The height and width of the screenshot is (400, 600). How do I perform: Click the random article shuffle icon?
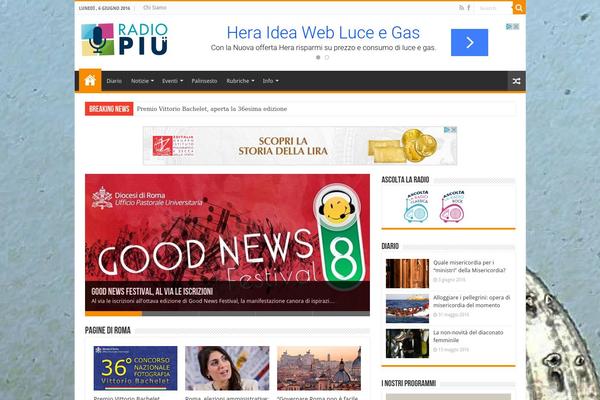pos(516,81)
